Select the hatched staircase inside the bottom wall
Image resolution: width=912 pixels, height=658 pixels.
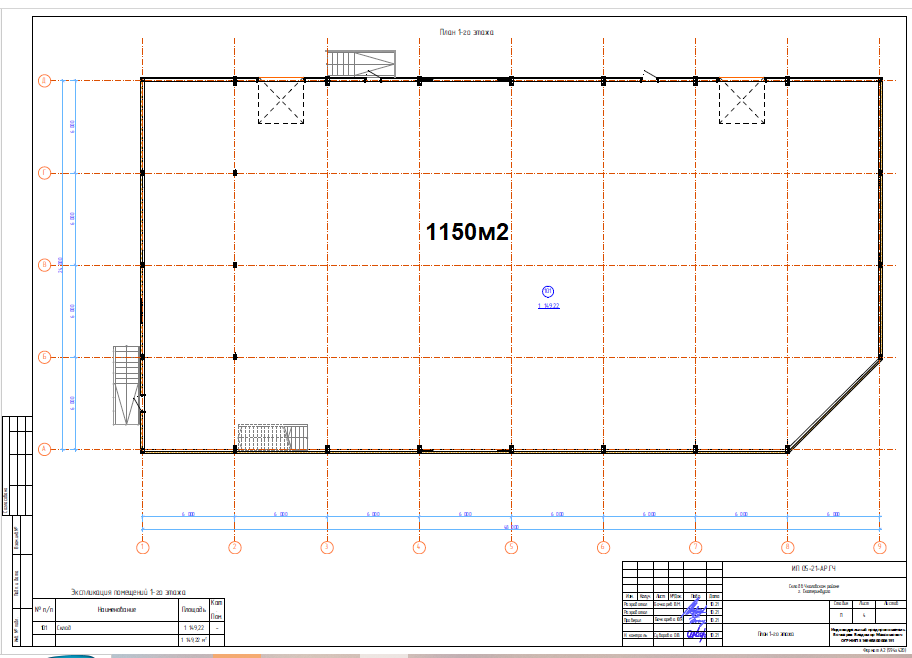pyautogui.click(x=272, y=437)
